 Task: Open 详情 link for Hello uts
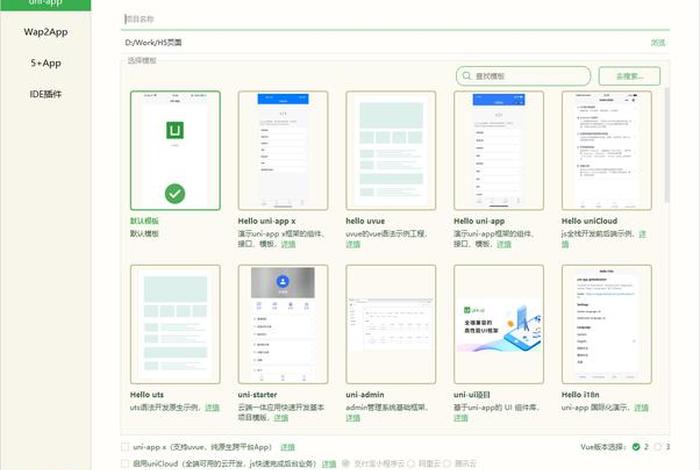point(212,408)
